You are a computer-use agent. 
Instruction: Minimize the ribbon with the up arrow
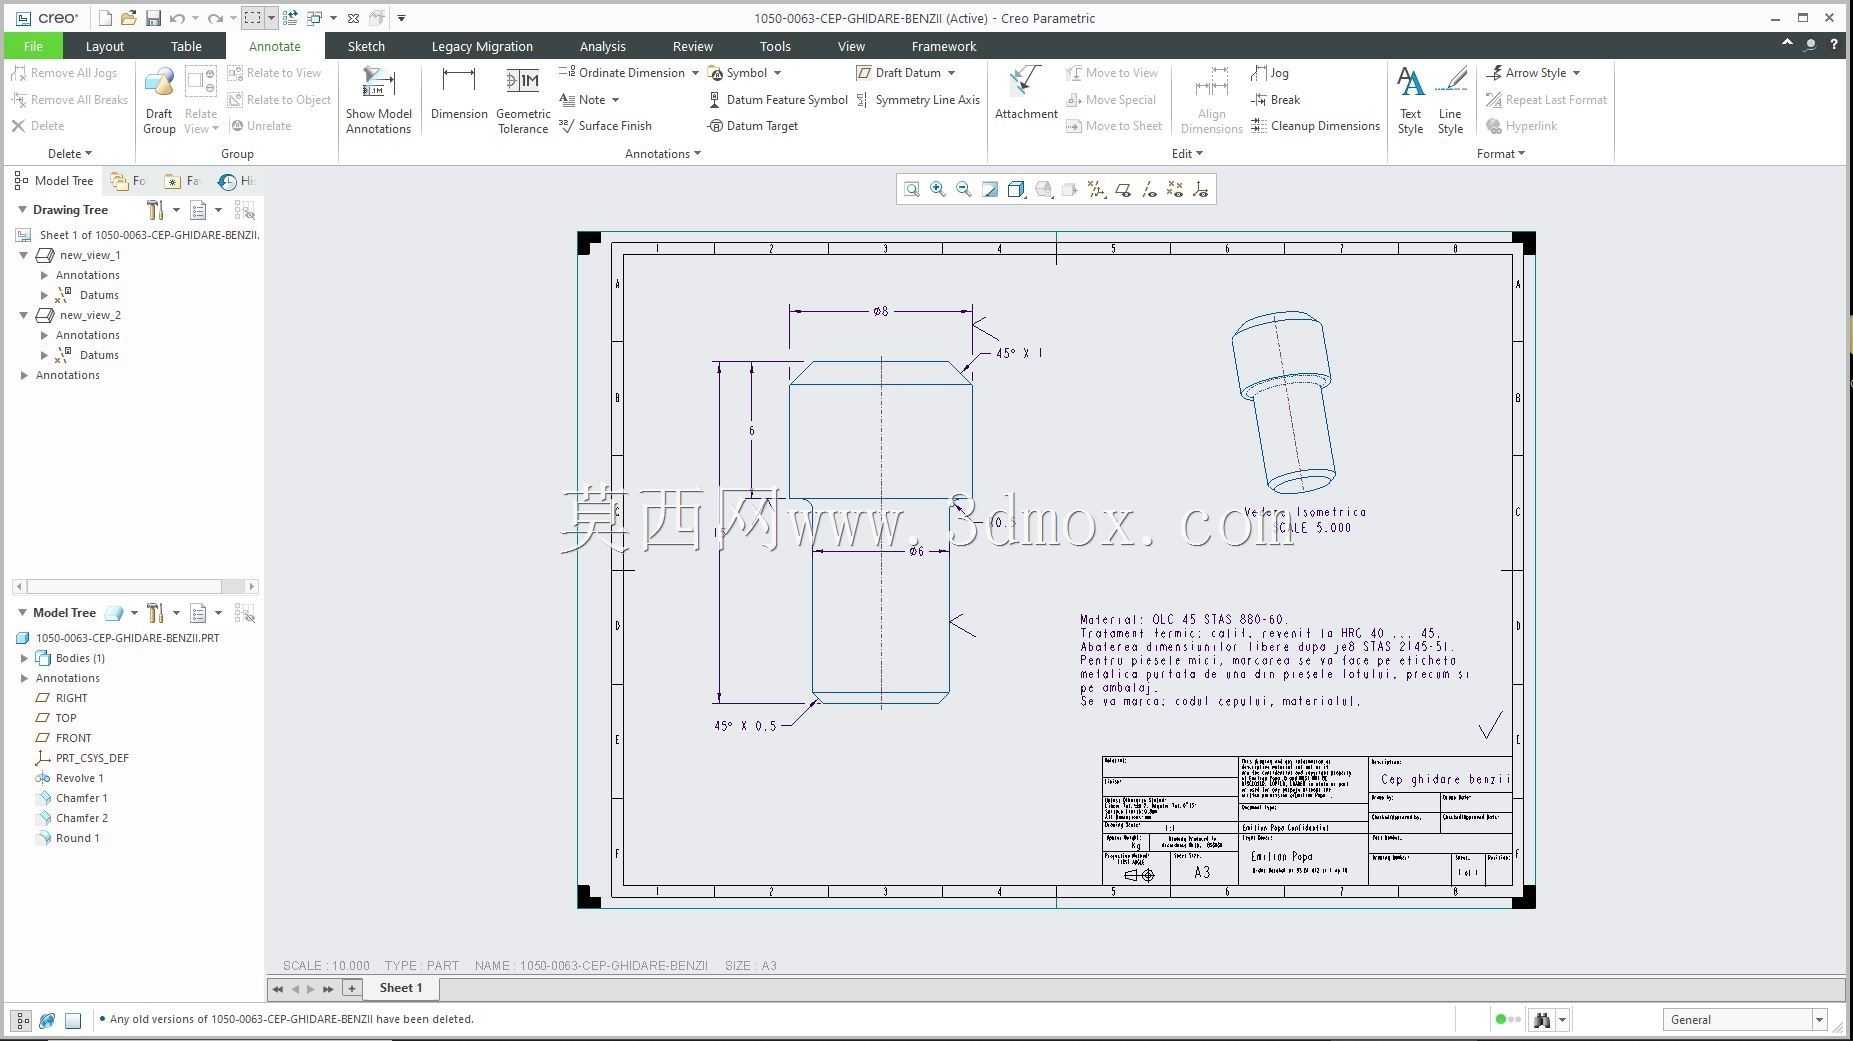pyautogui.click(x=1787, y=44)
